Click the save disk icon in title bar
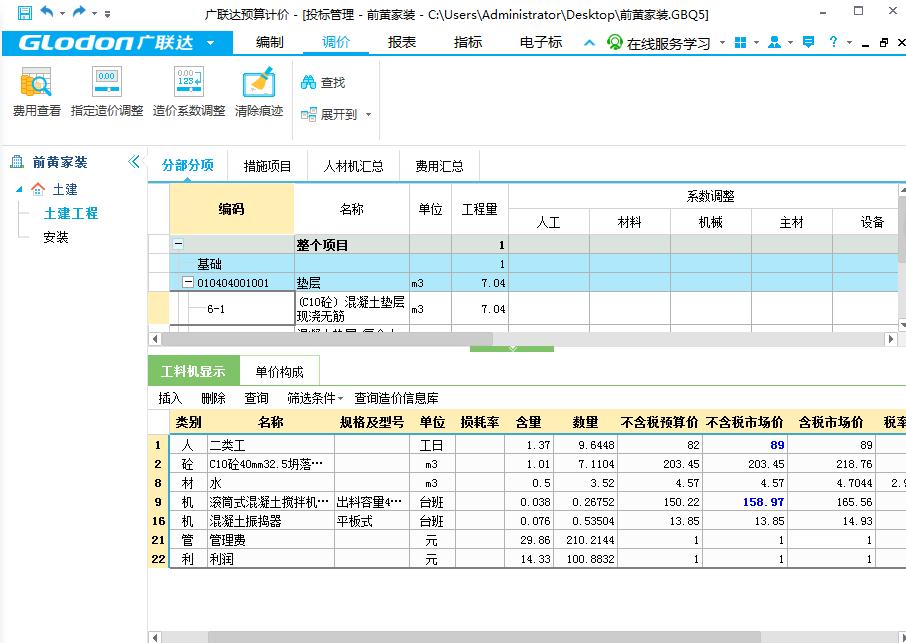Screen dimensions: 906x643 click(25, 12)
